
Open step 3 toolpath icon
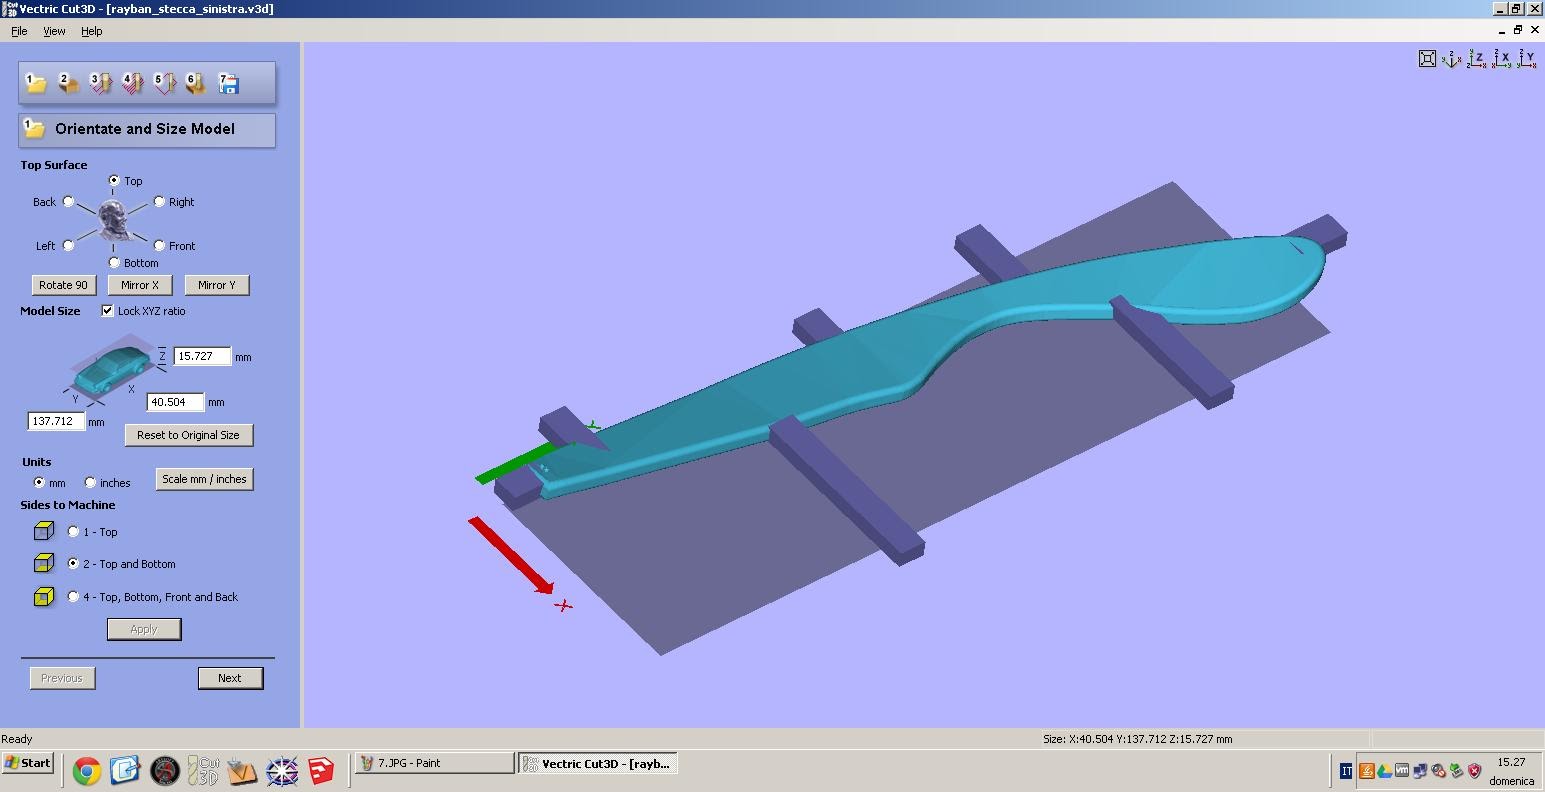click(100, 83)
